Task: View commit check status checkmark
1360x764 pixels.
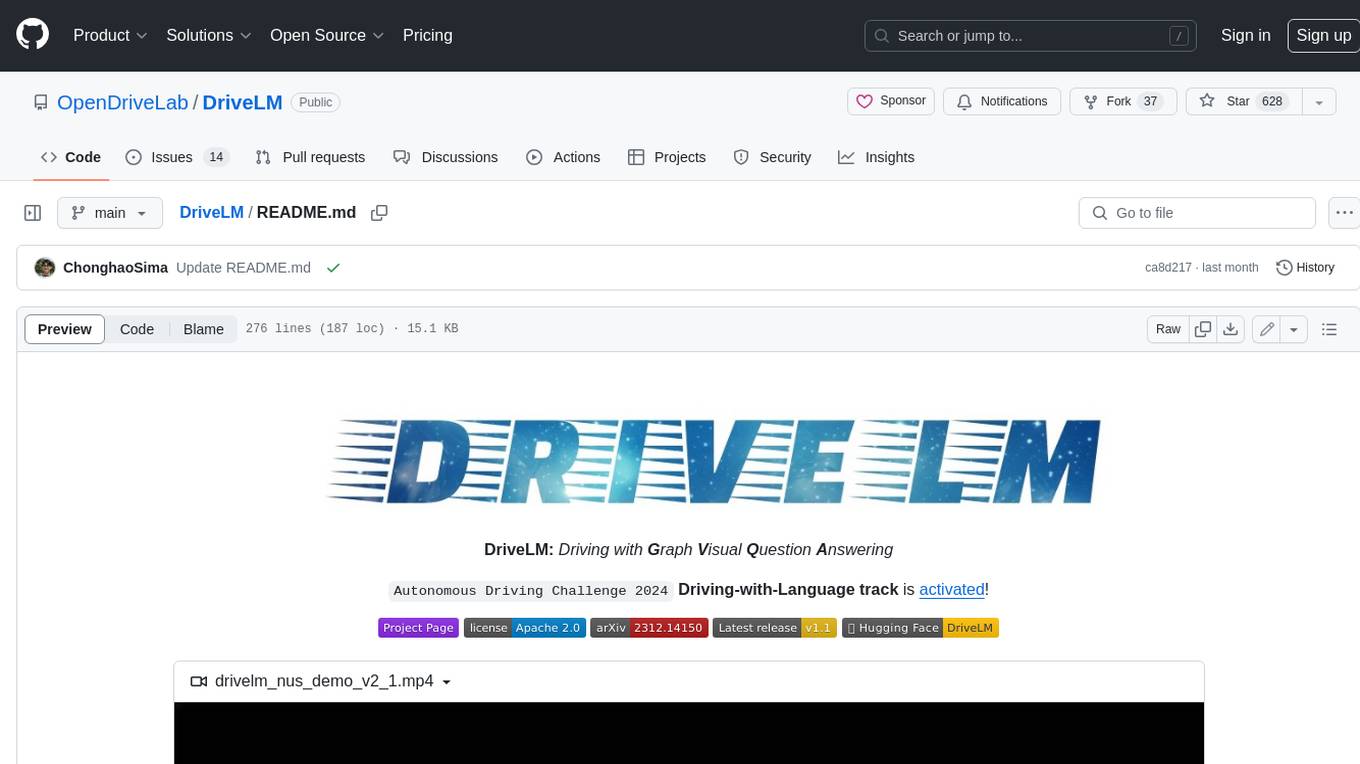Action: pyautogui.click(x=333, y=267)
